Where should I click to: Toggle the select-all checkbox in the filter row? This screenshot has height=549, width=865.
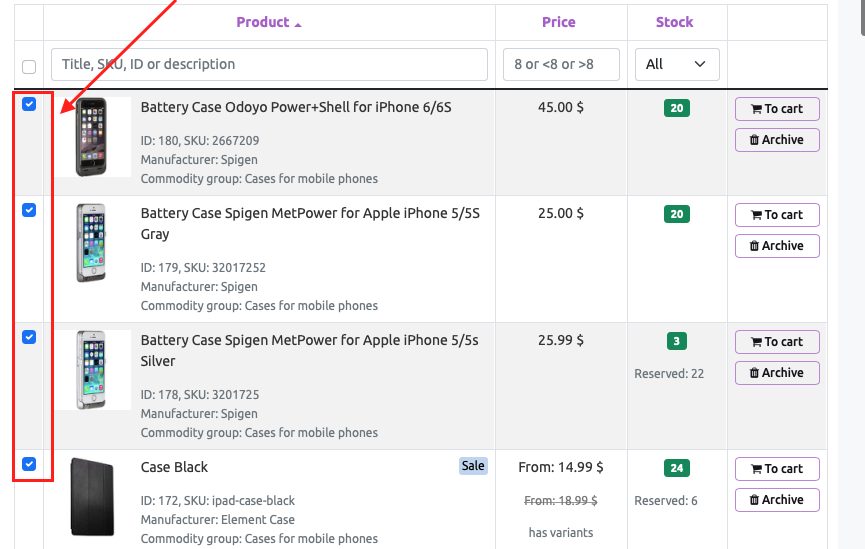(x=29, y=67)
